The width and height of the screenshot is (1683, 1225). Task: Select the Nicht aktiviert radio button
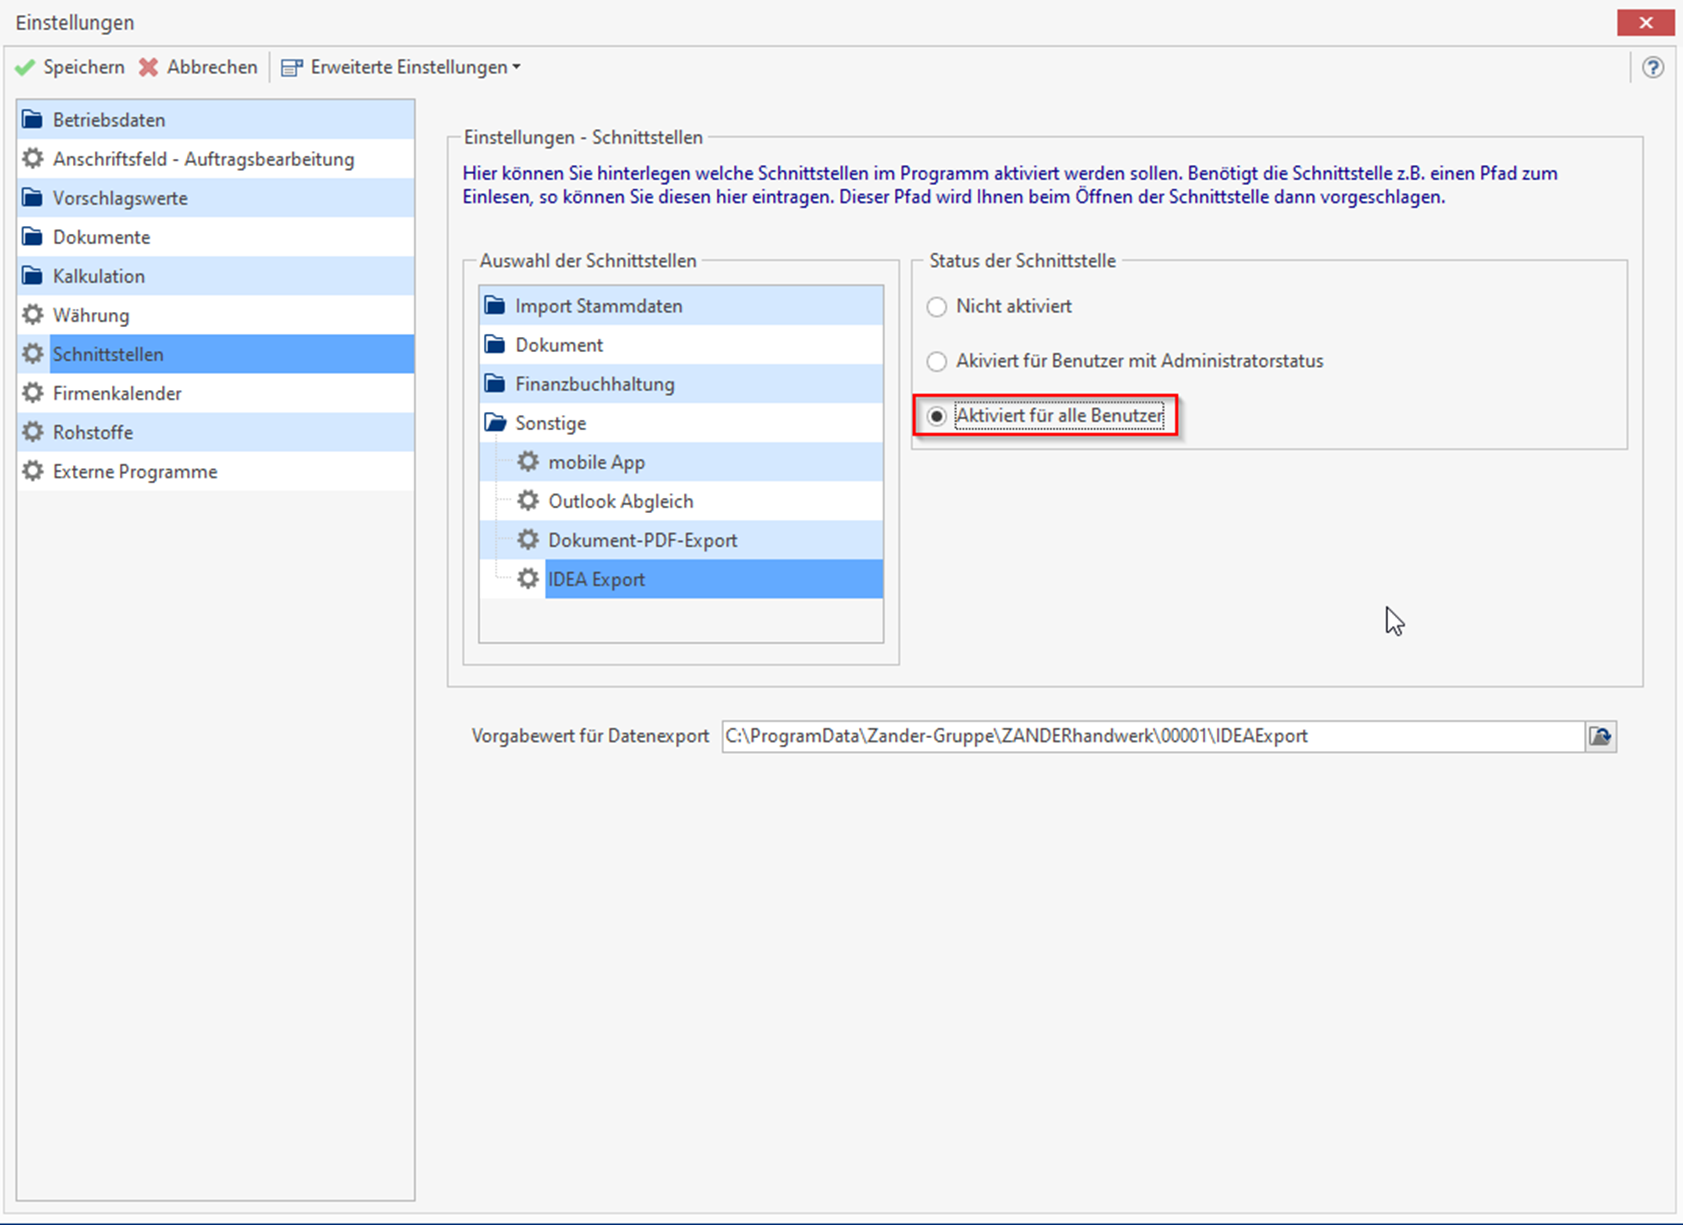point(937,307)
